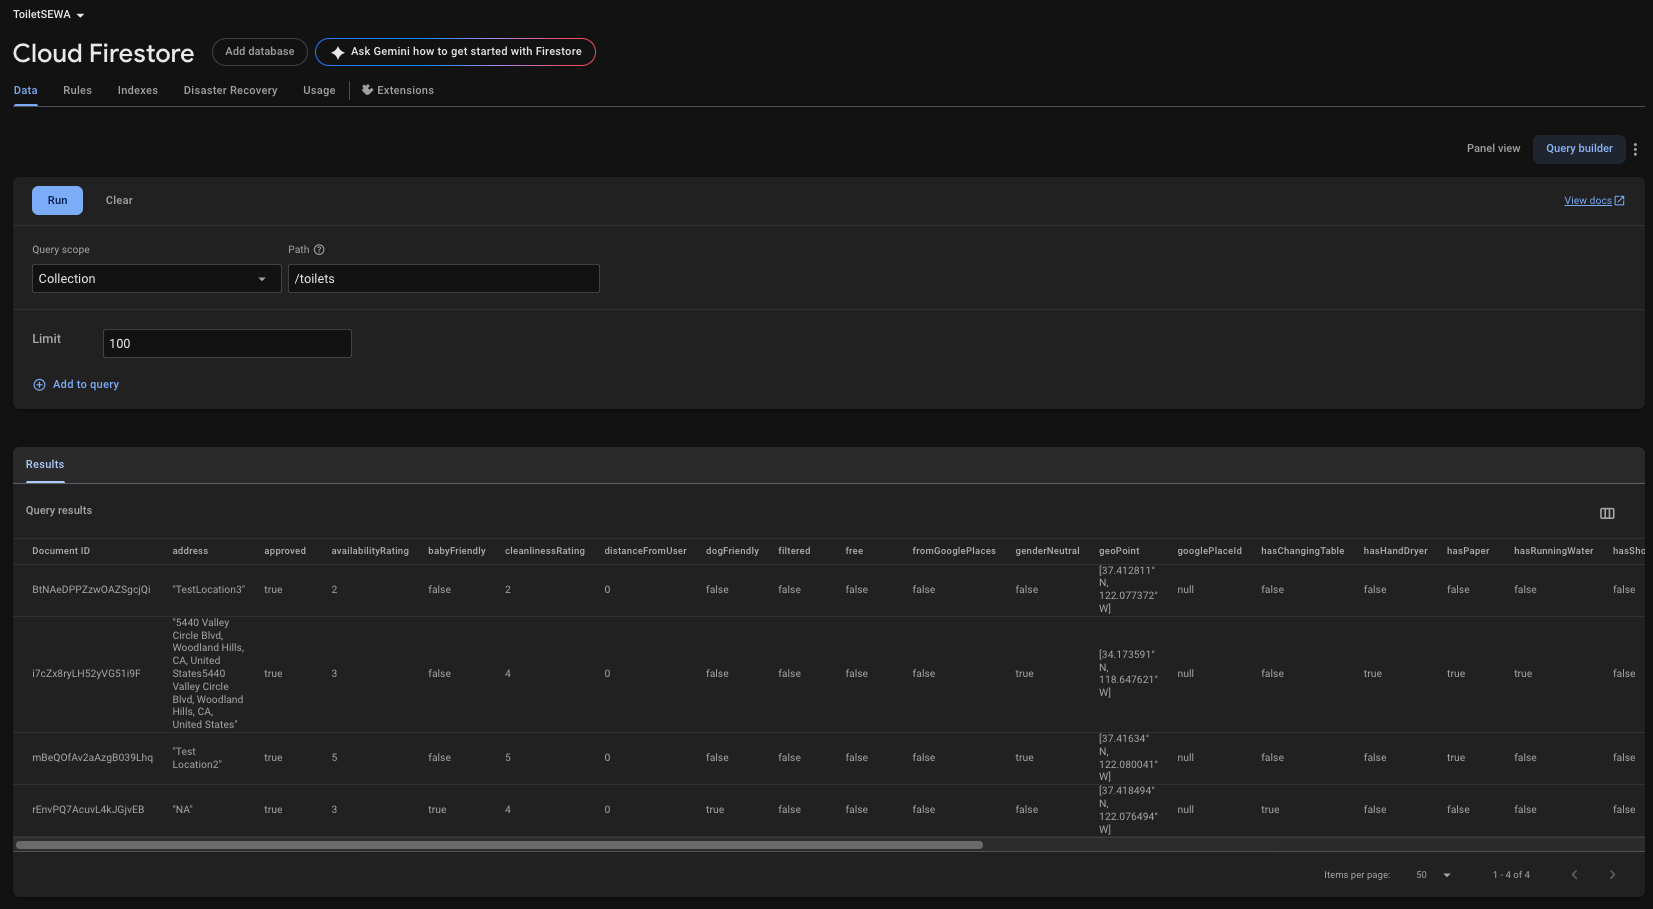Open the Indexes tab
This screenshot has height=909, width=1653.
click(x=138, y=90)
